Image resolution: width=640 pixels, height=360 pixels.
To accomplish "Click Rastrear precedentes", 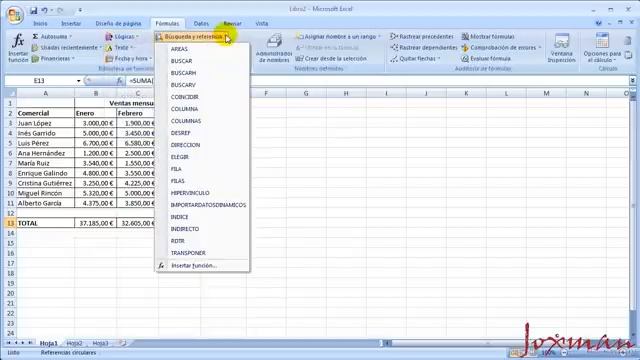I will pos(422,37).
